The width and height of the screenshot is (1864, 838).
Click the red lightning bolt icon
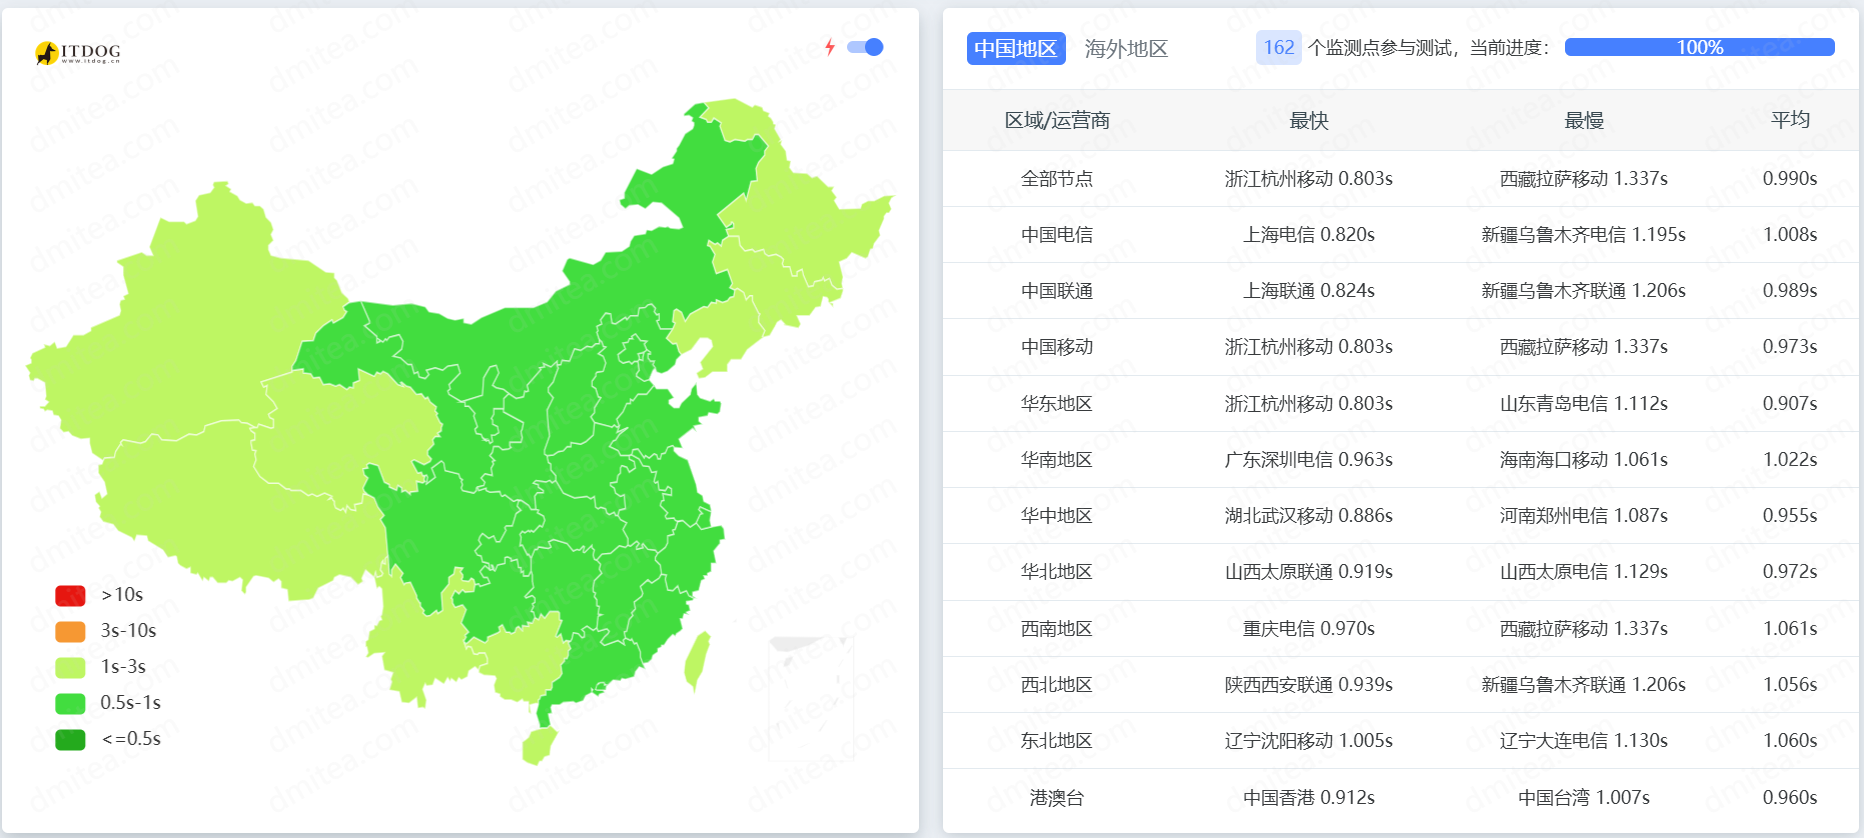[829, 47]
